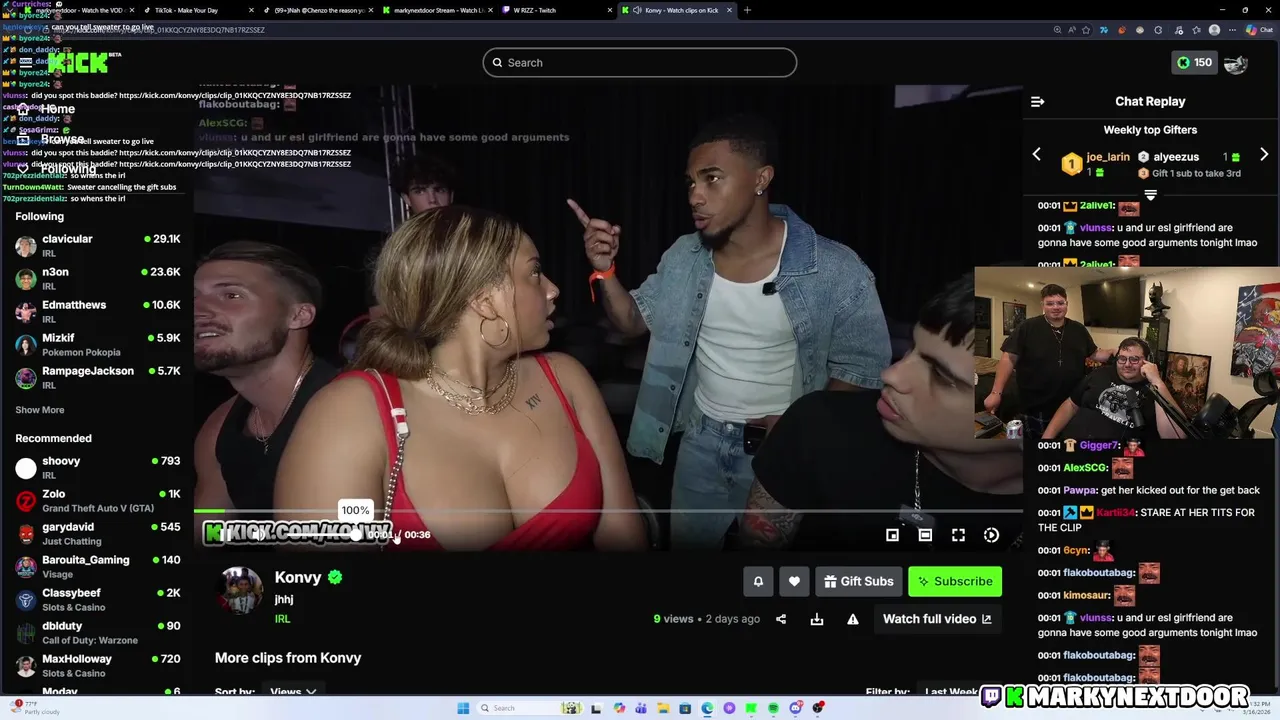Subscribe to Konvy's channel
The image size is (1280, 720).
[955, 581]
